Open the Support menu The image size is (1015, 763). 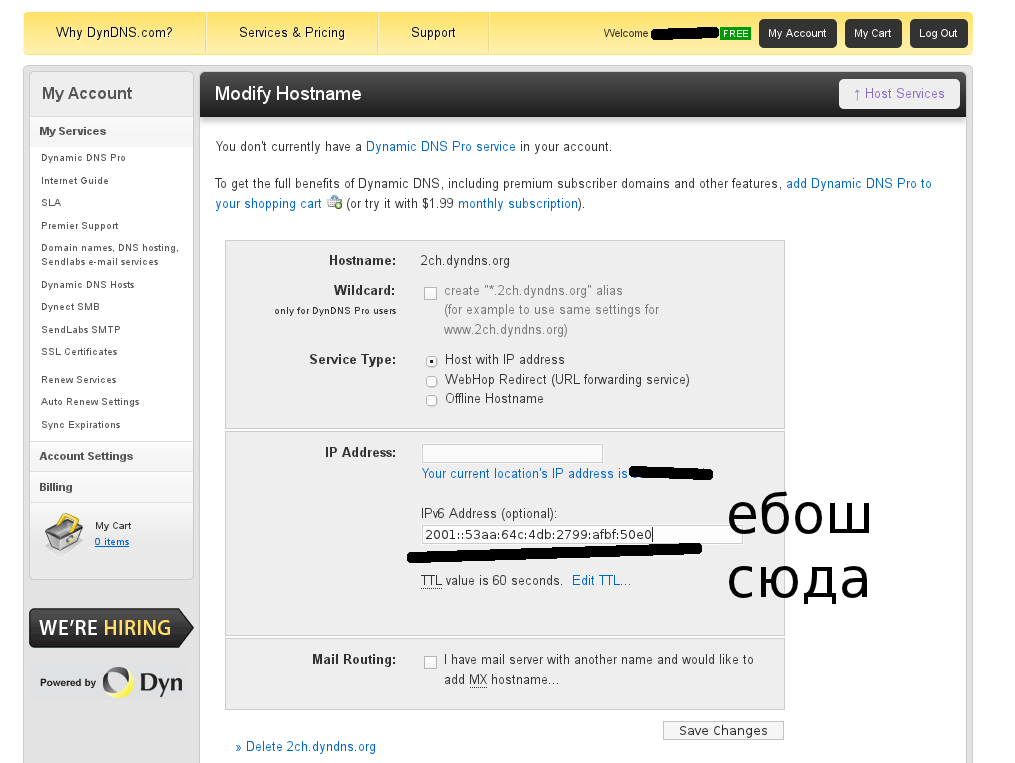coord(433,33)
